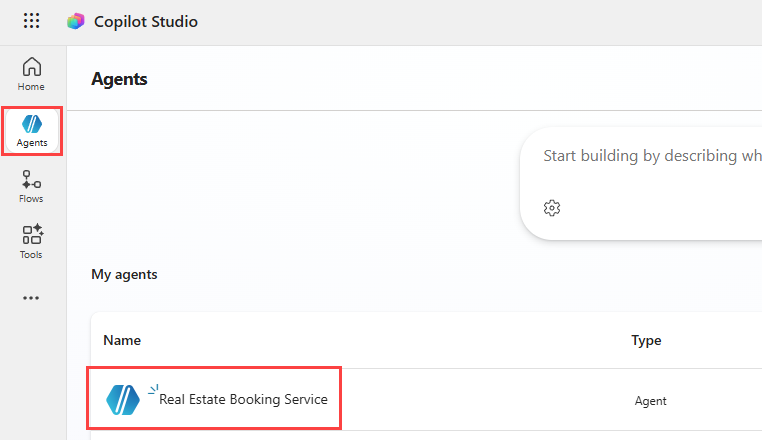Screen dimensions: 762x440
Task: Go to Home via its house icon
Action: pos(32,67)
